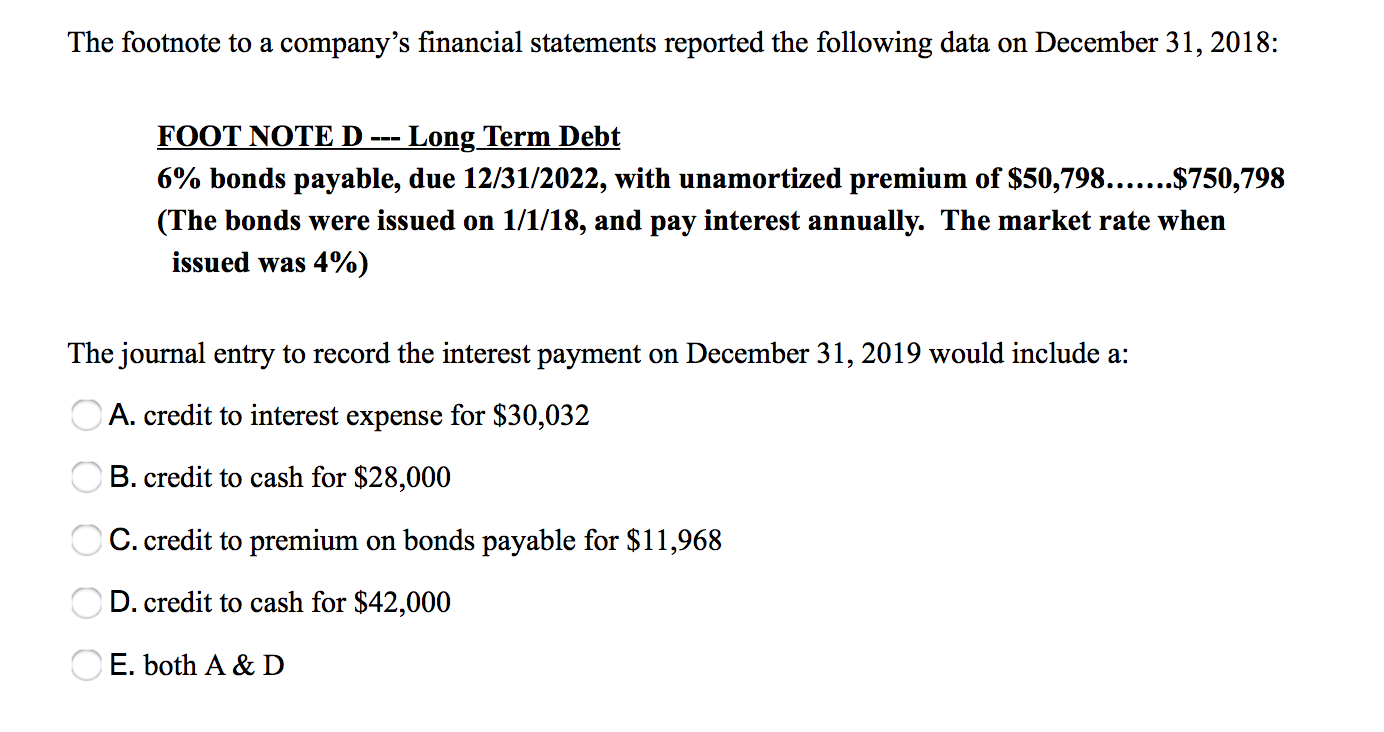Select radio button for answer A
1384x732 pixels.
pyautogui.click(x=86, y=415)
